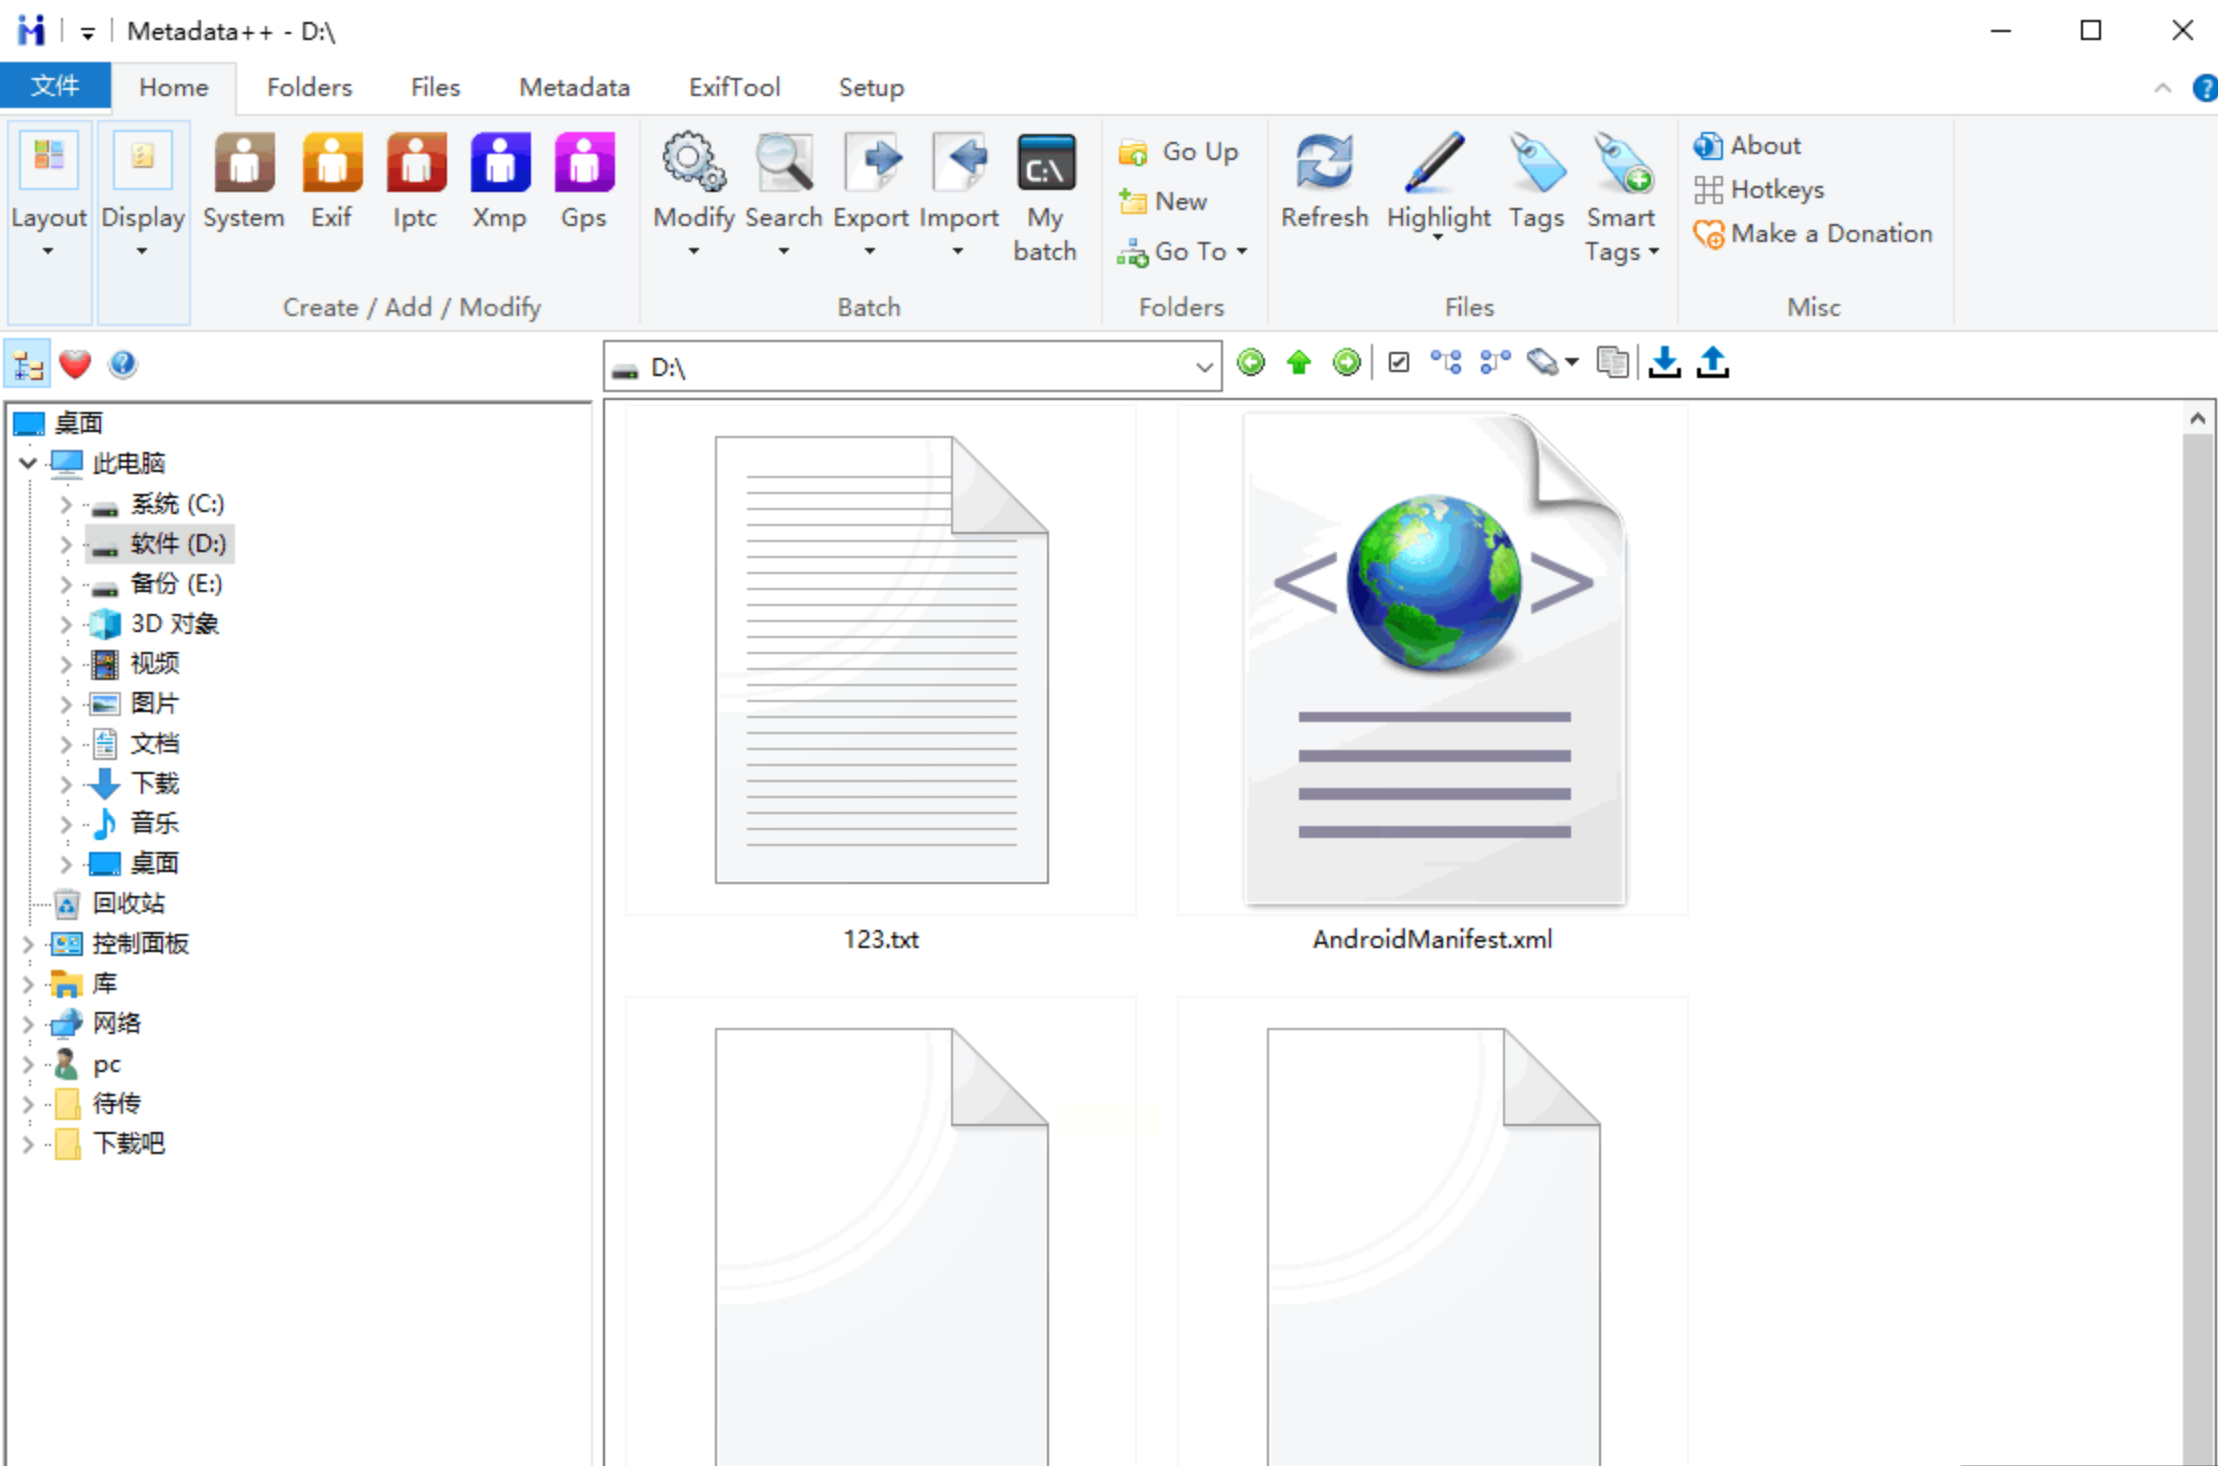This screenshot has width=2218, height=1466.
Task: Click the Make a Donation link
Action: 1830,234
